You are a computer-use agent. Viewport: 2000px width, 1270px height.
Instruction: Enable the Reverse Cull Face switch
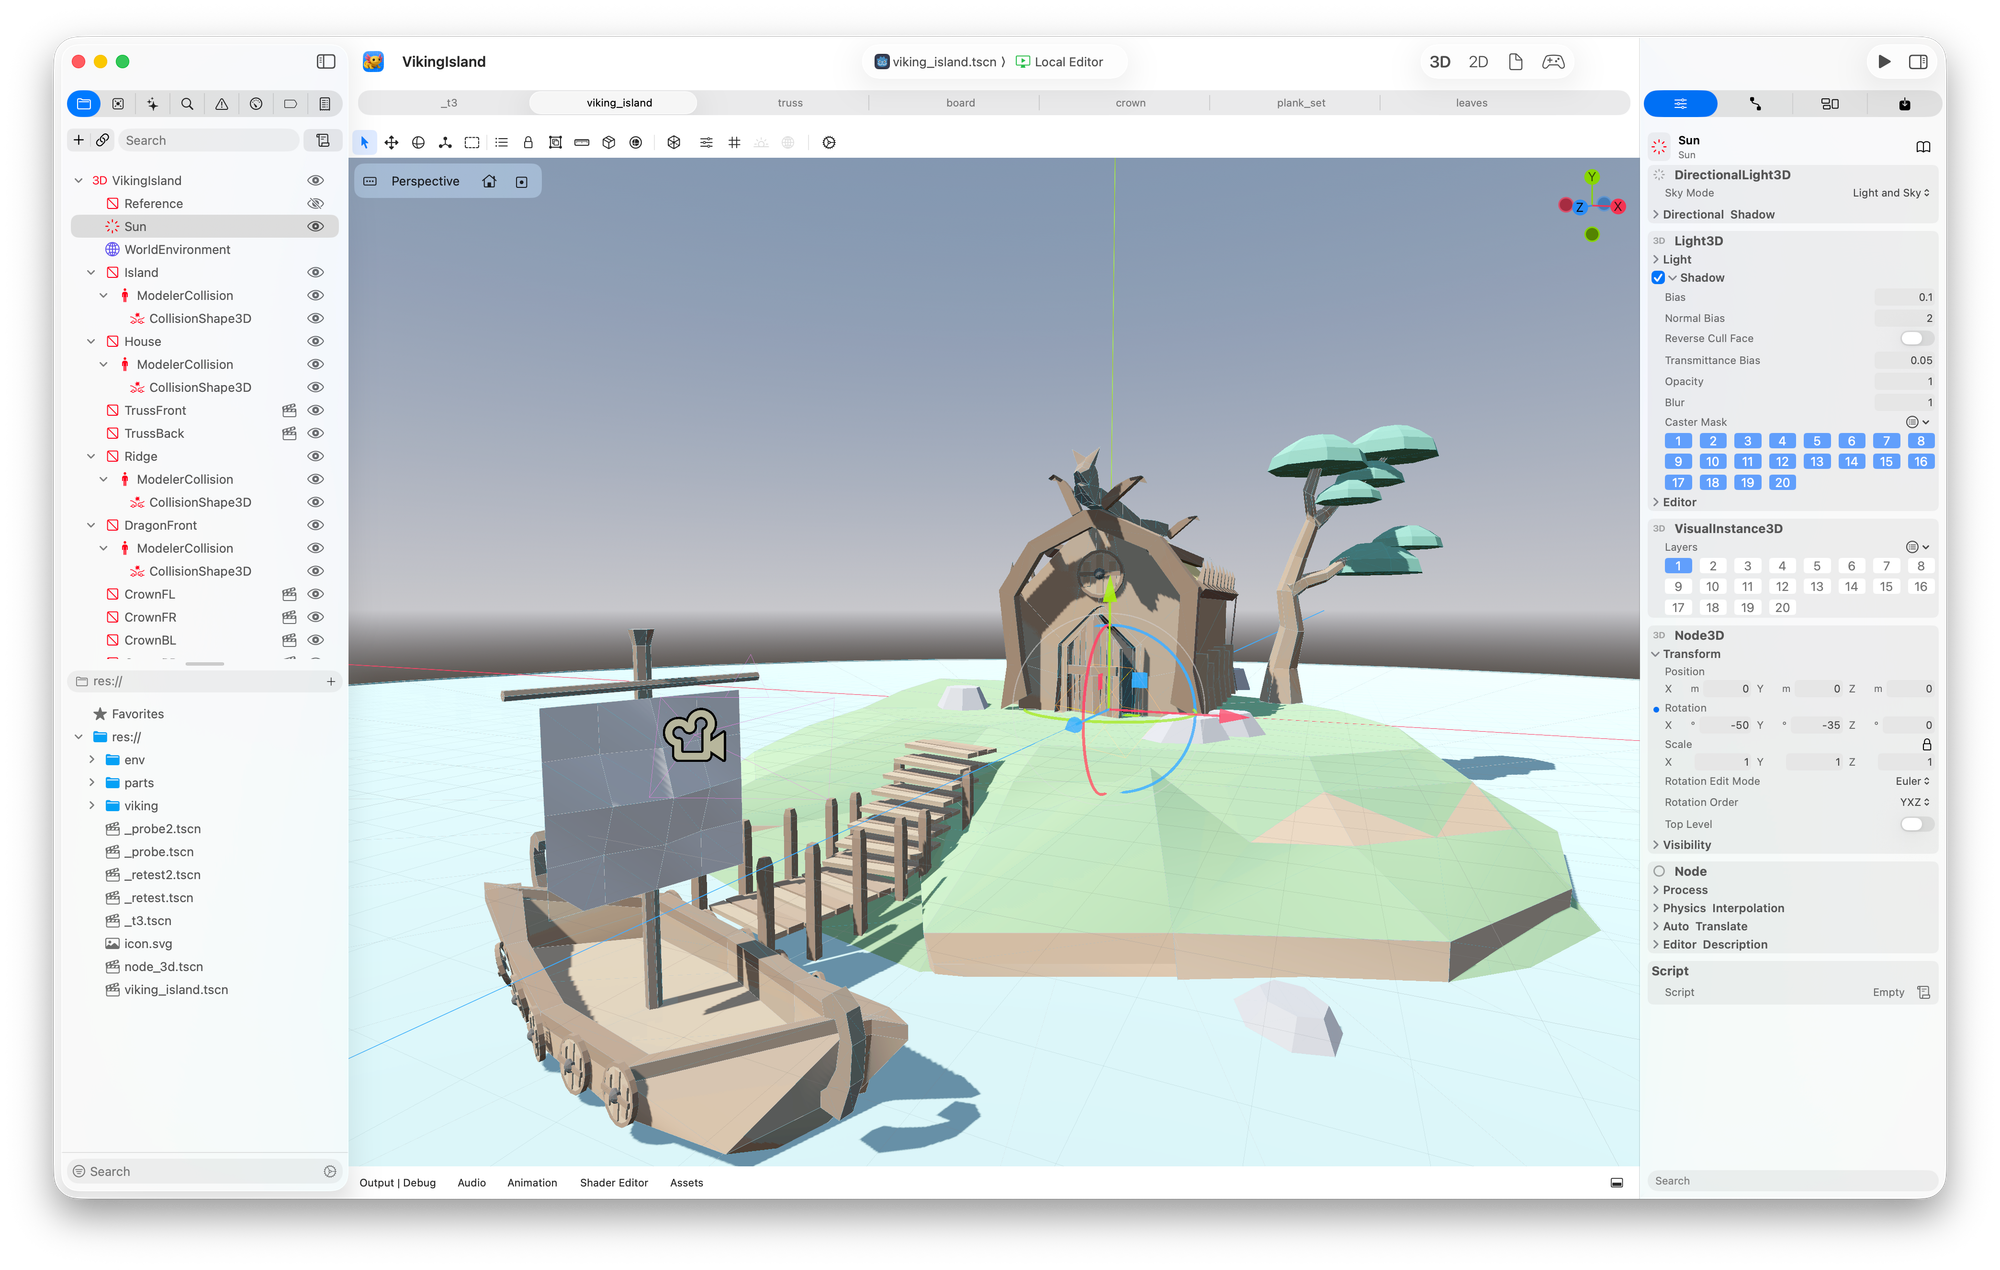tap(1916, 338)
